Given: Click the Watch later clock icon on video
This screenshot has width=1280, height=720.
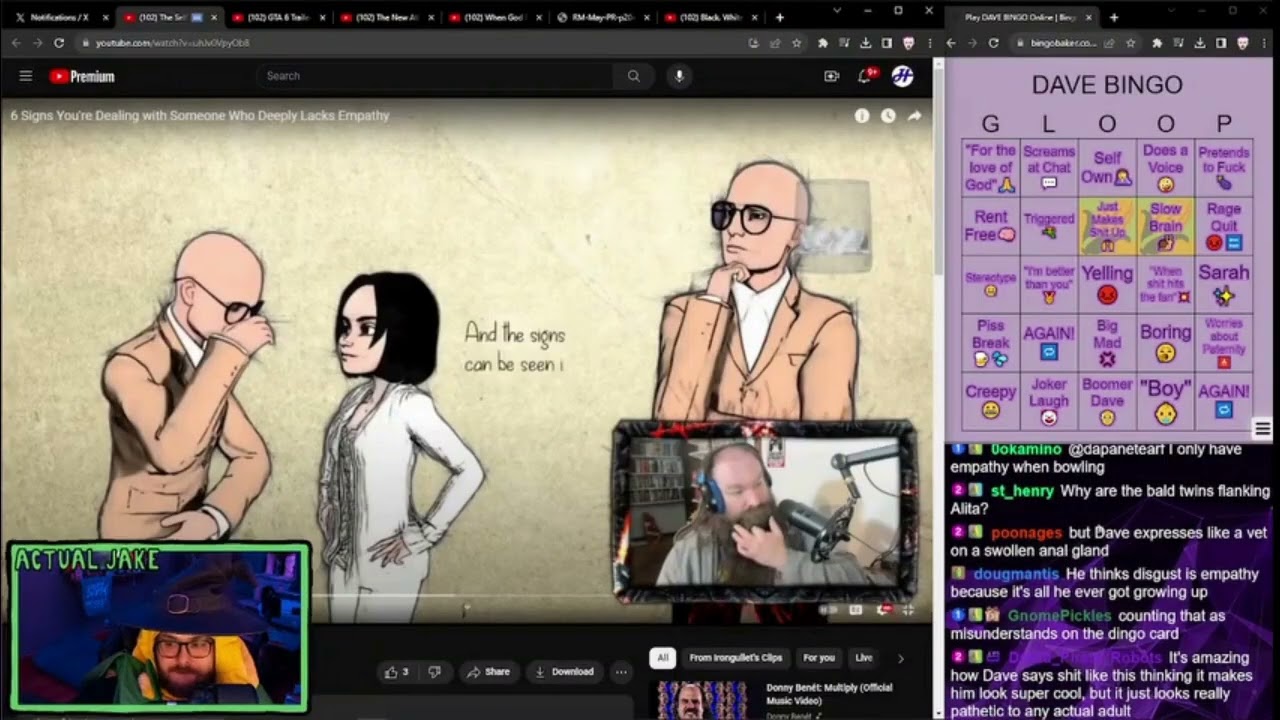Looking at the screenshot, I should (888, 116).
